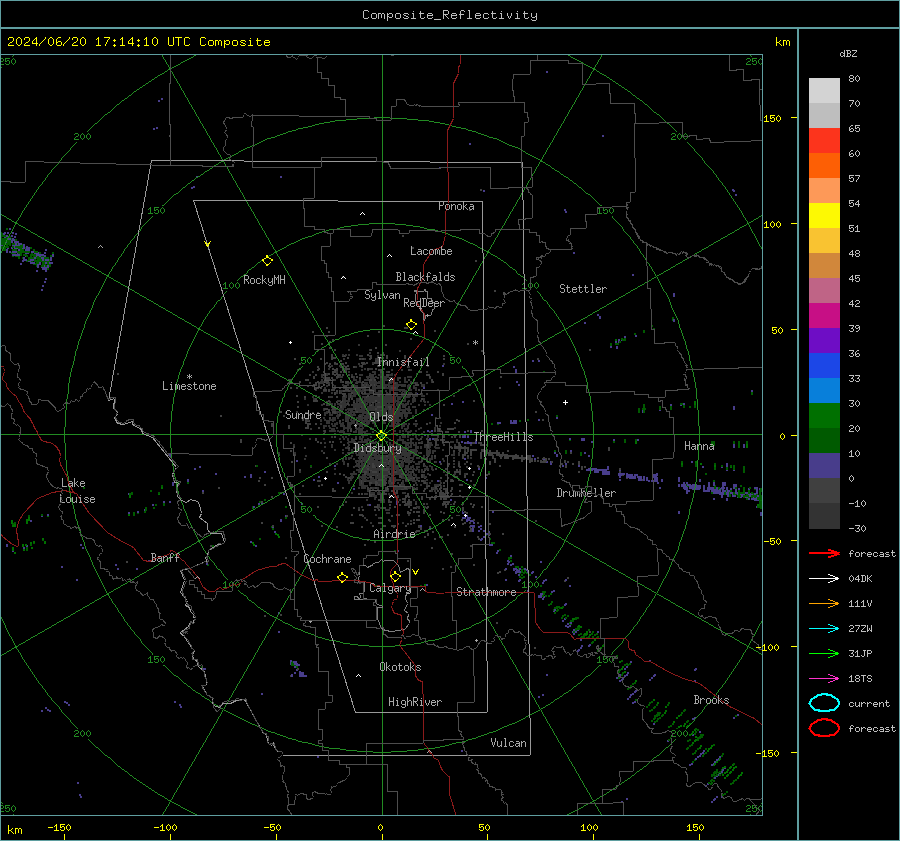Image resolution: width=900 pixels, height=841 pixels.
Task: Select bright yellow swatch between 54 and 51
Action: (824, 216)
